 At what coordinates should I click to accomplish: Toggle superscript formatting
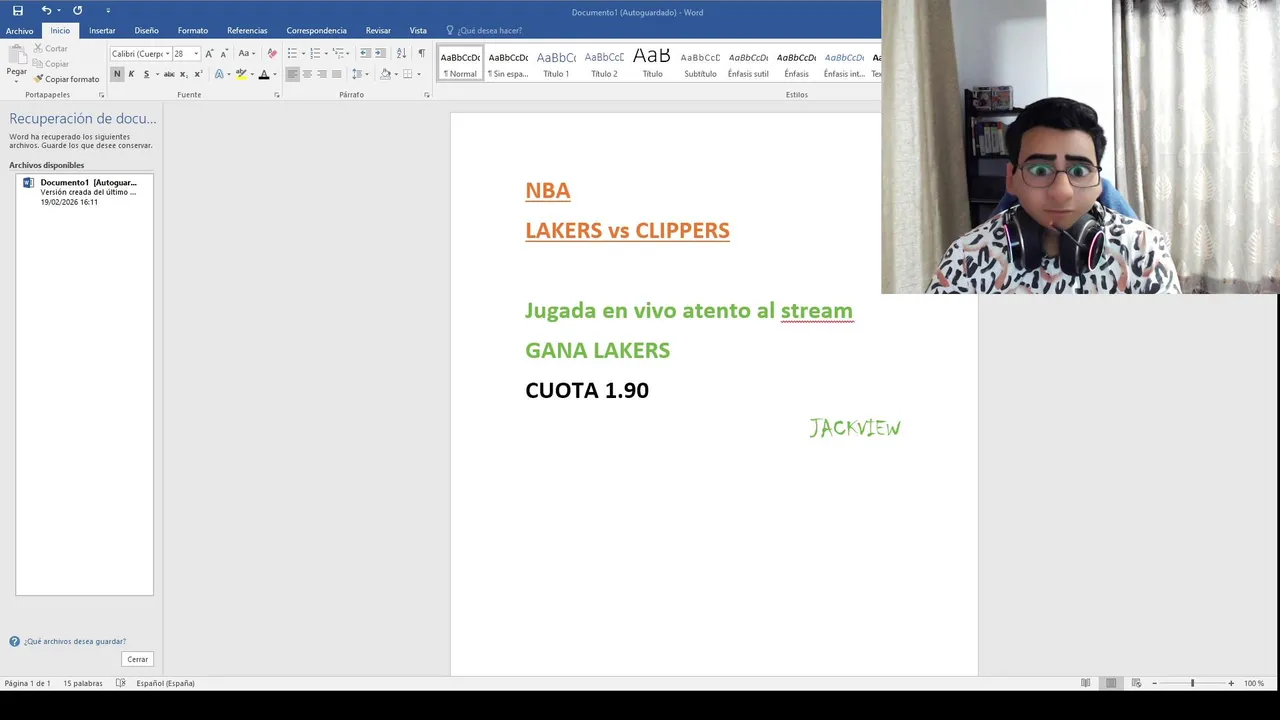click(198, 74)
